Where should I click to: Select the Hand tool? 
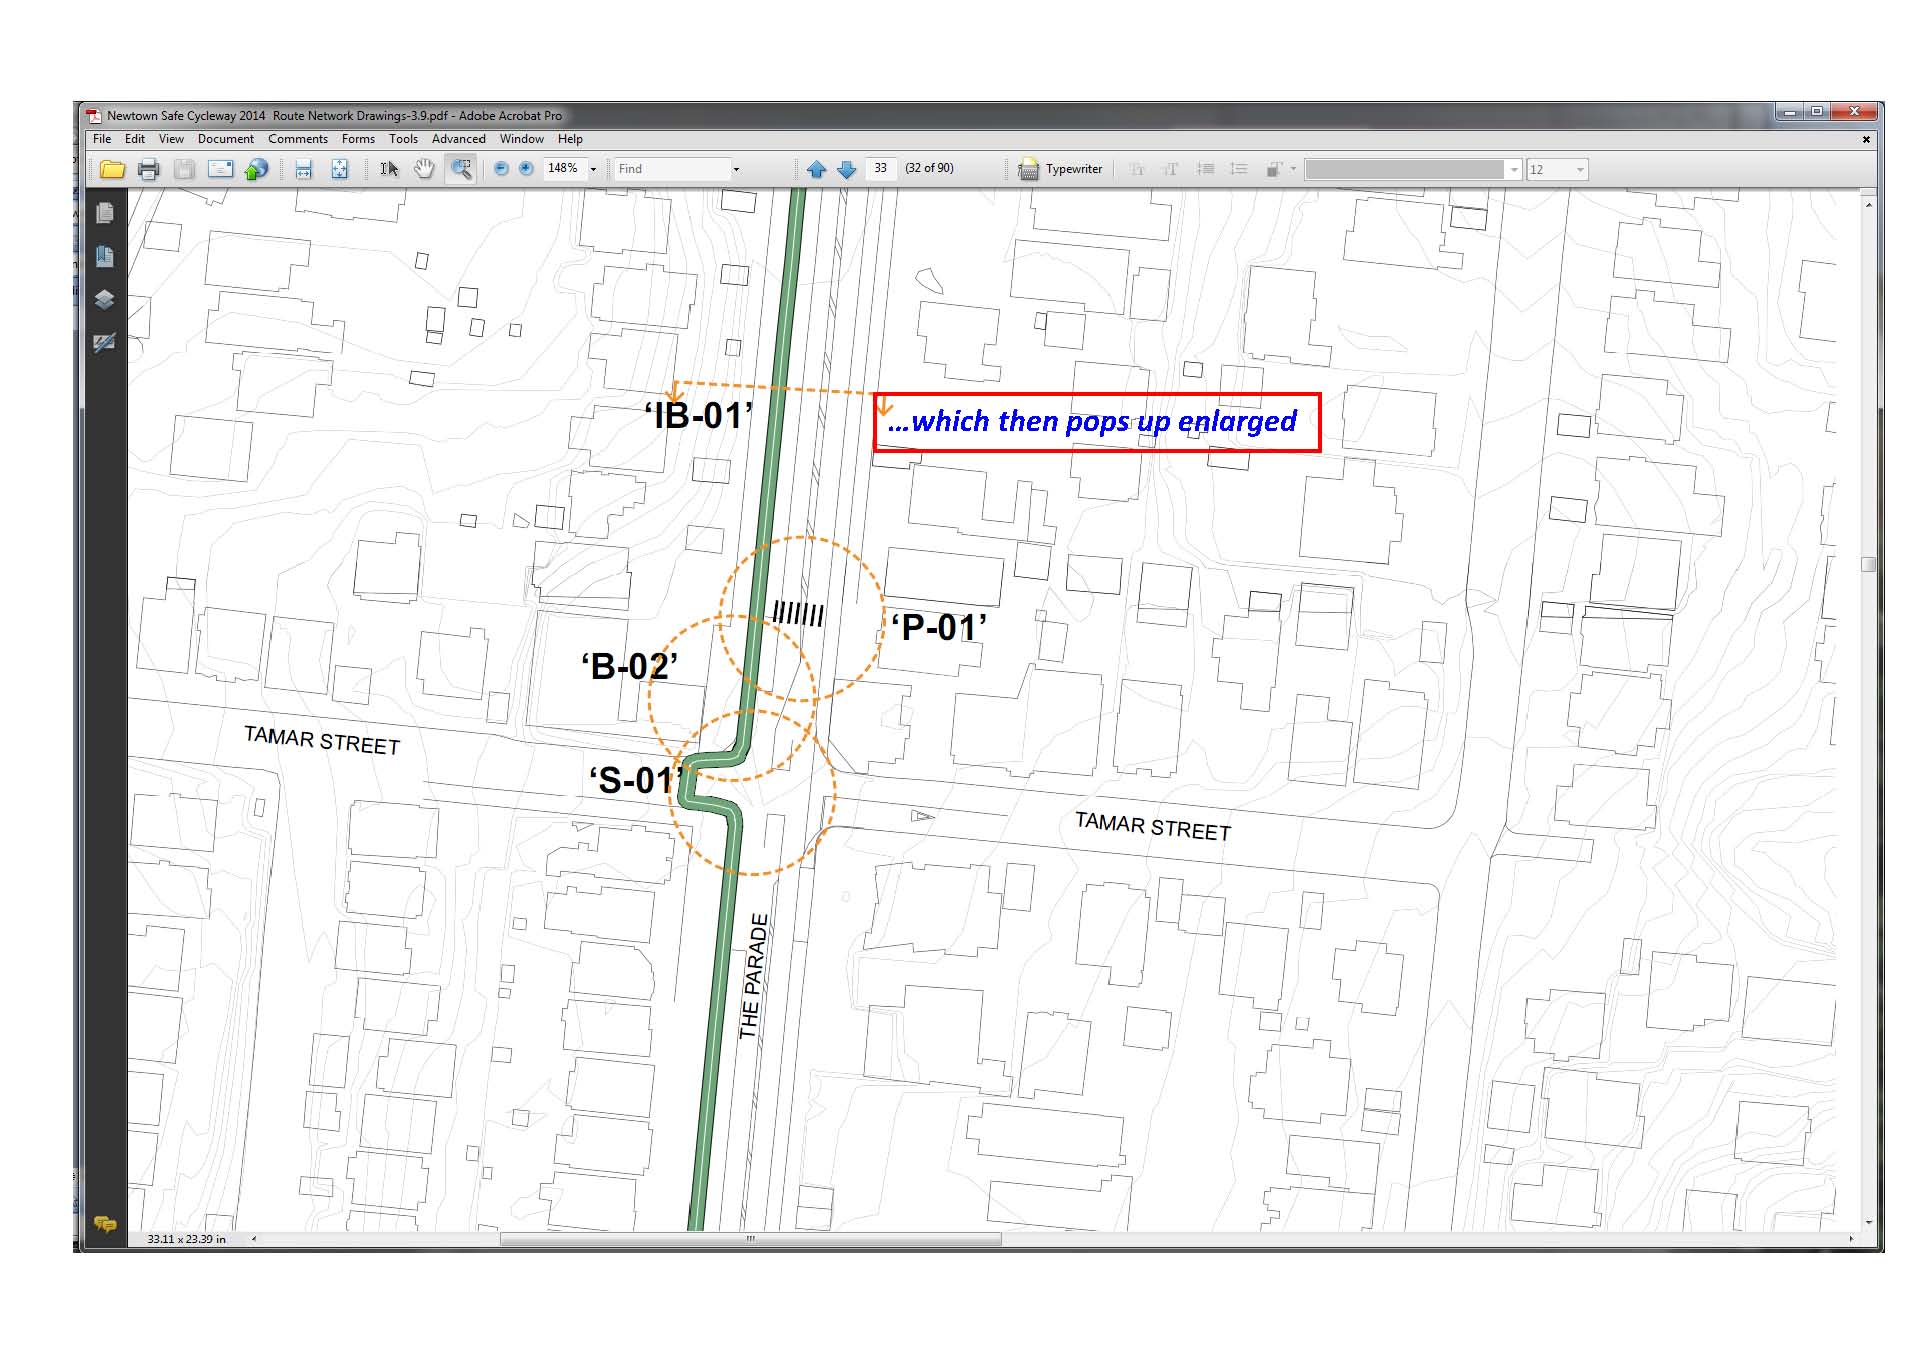[424, 169]
